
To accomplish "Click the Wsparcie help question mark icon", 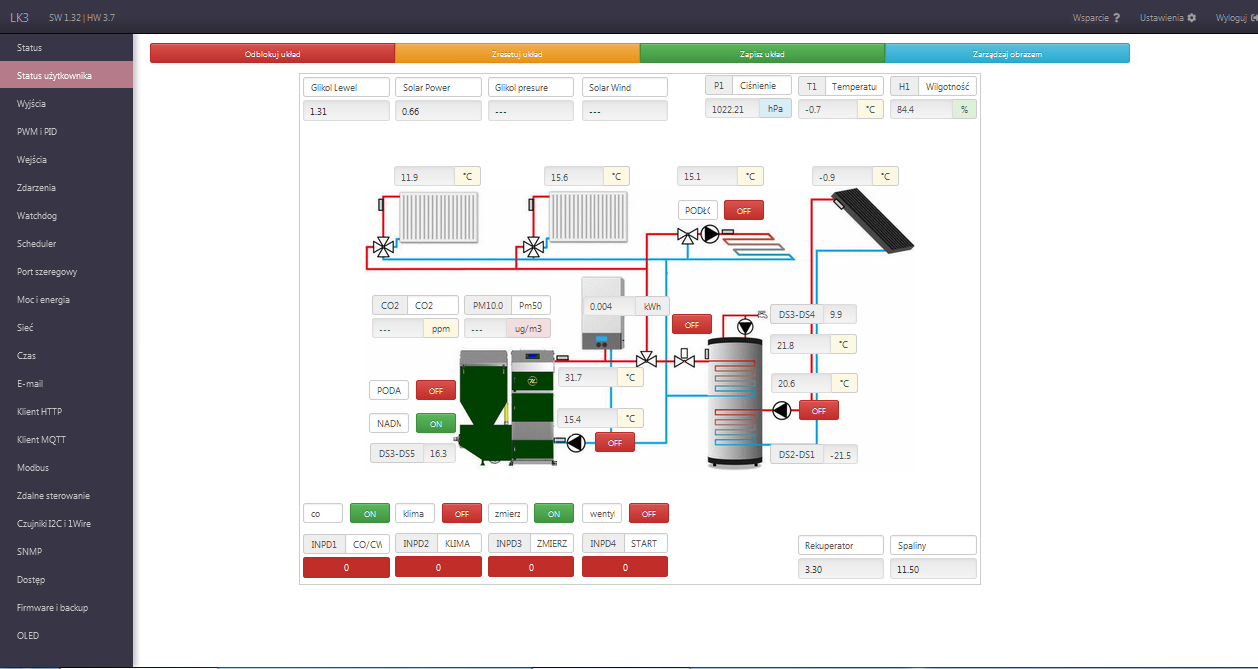I will click(1116, 18).
